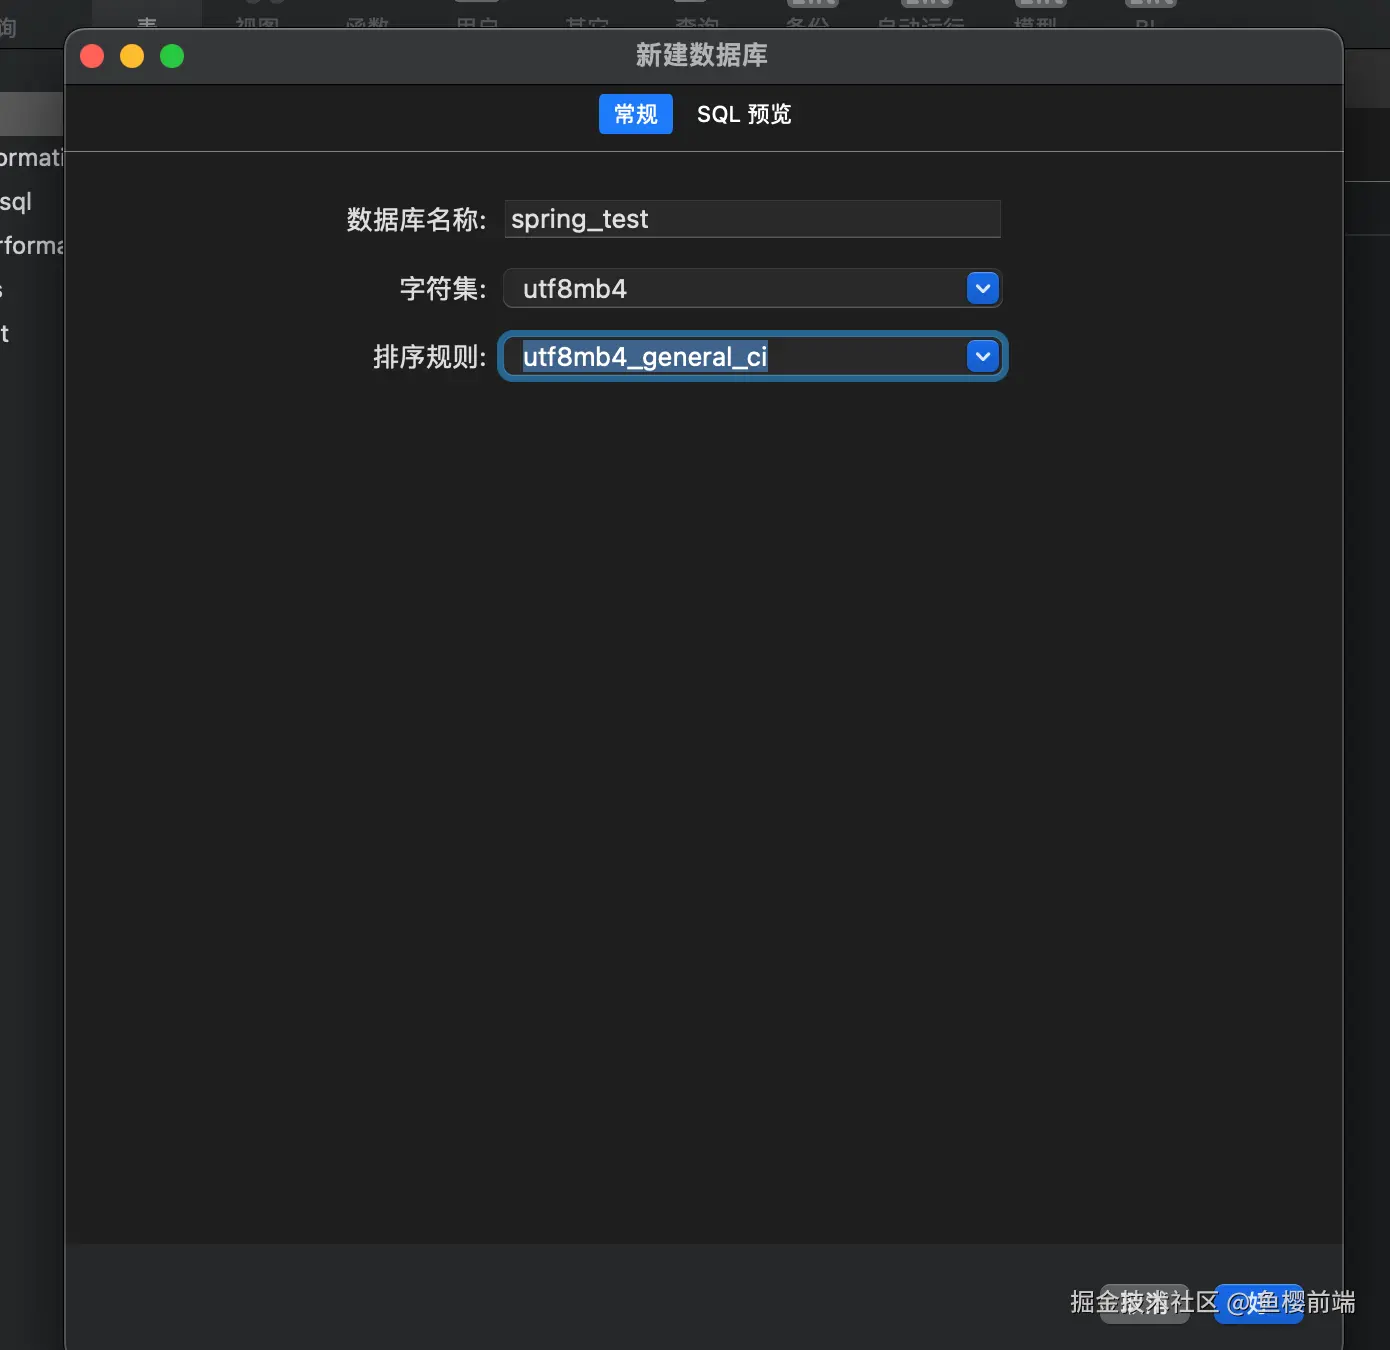Switch to the 常规 tab
Screen dimensions: 1390x1350
[635, 114]
